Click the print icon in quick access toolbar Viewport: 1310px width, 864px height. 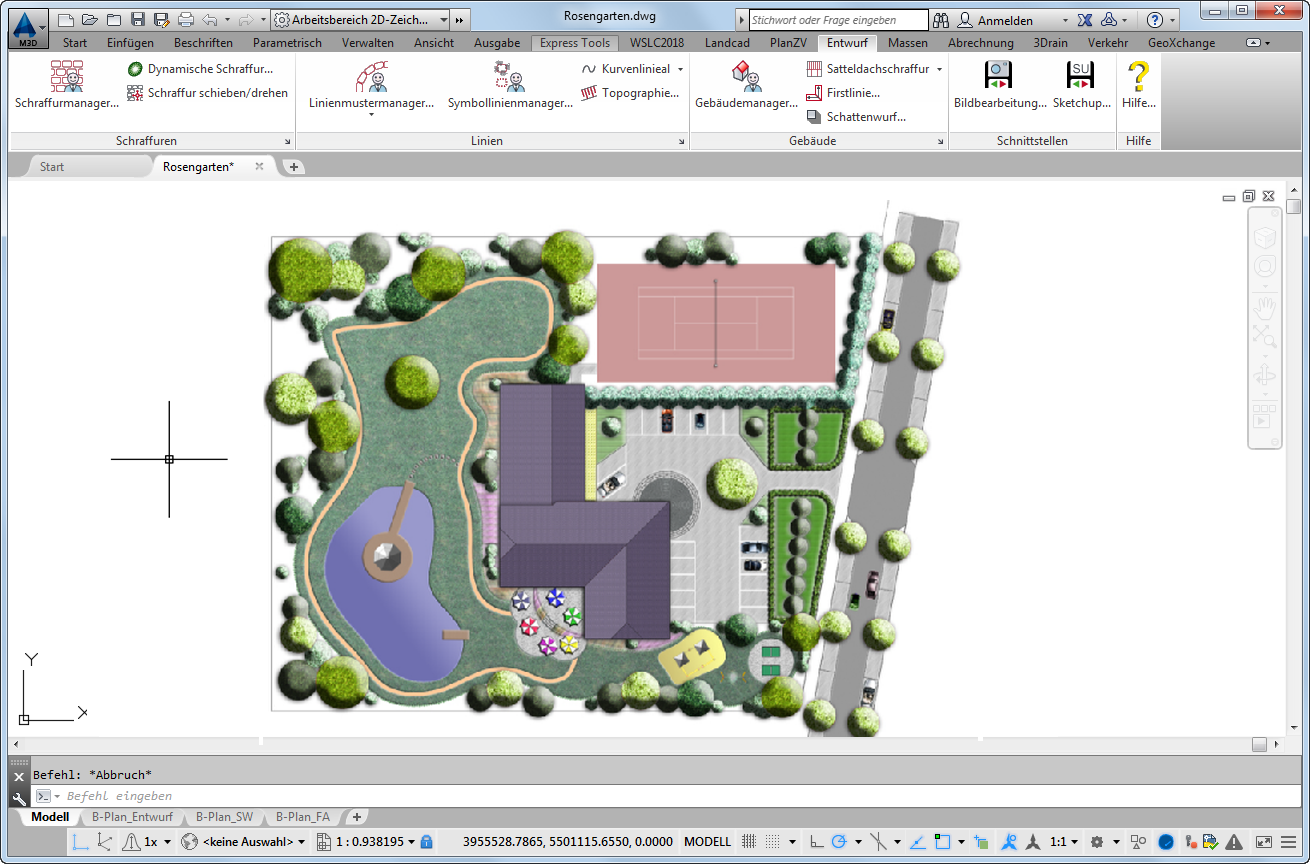[185, 19]
